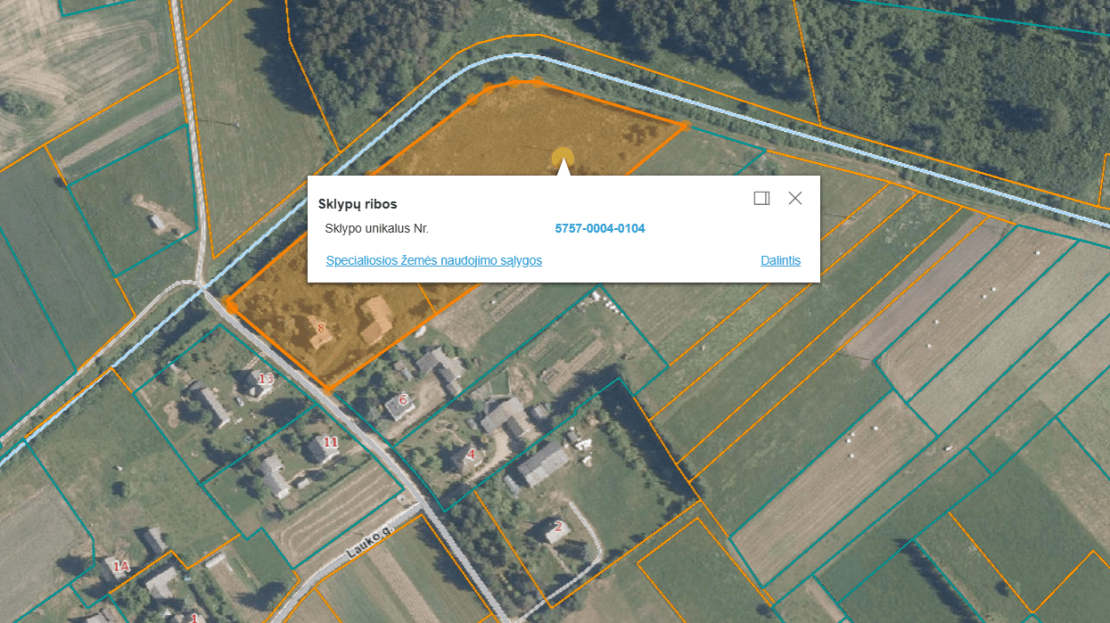Close the Sklypų ribos popup
The width and height of the screenshot is (1110, 623).
(795, 198)
